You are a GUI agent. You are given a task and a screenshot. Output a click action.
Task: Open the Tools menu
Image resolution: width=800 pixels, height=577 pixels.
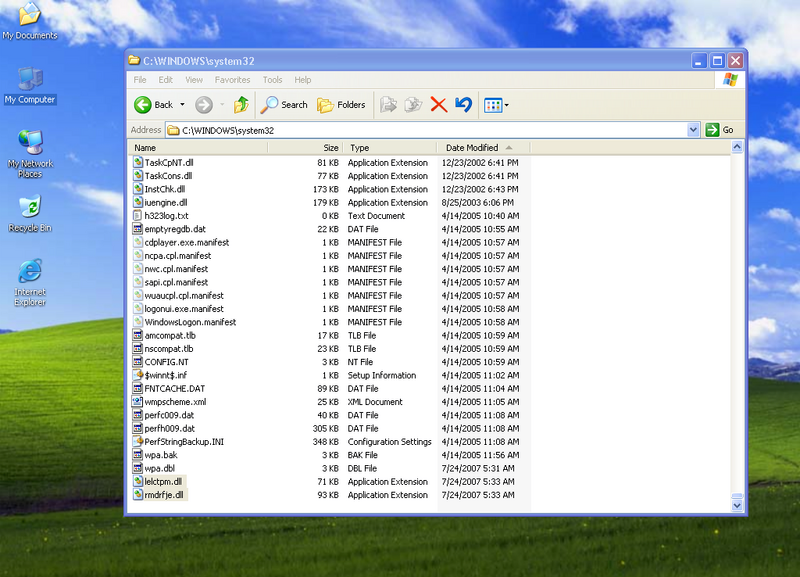[272, 80]
